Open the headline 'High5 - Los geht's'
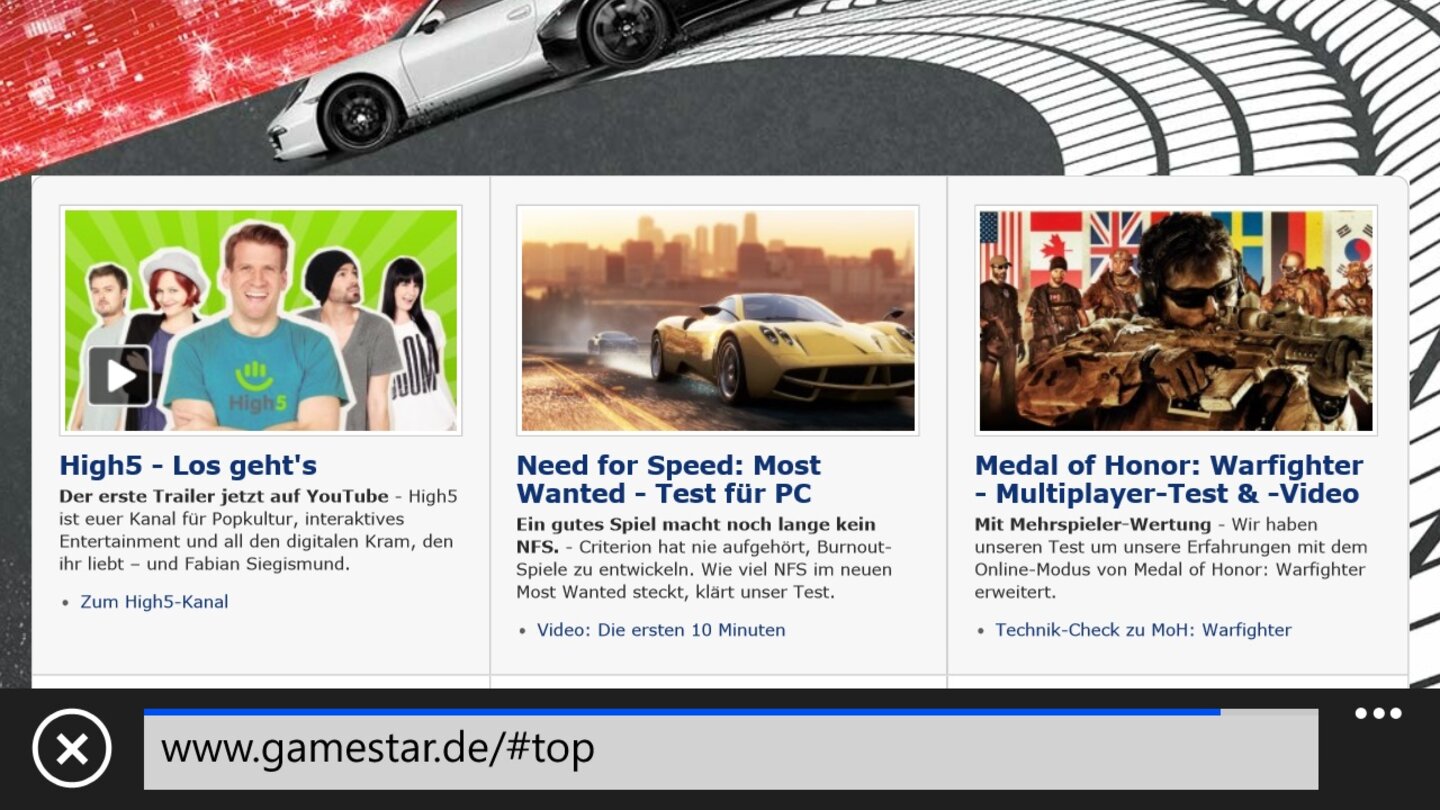The height and width of the screenshot is (810, 1440). coord(188,465)
